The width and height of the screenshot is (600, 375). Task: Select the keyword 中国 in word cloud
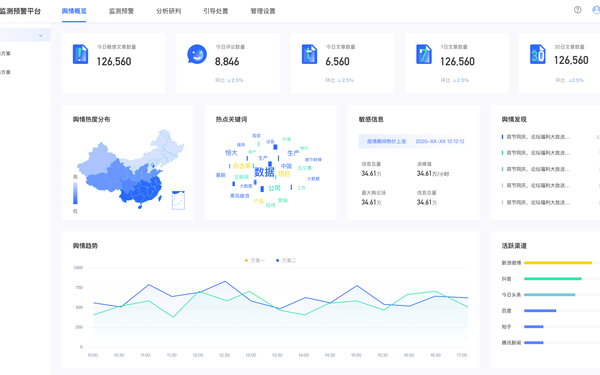(286, 166)
